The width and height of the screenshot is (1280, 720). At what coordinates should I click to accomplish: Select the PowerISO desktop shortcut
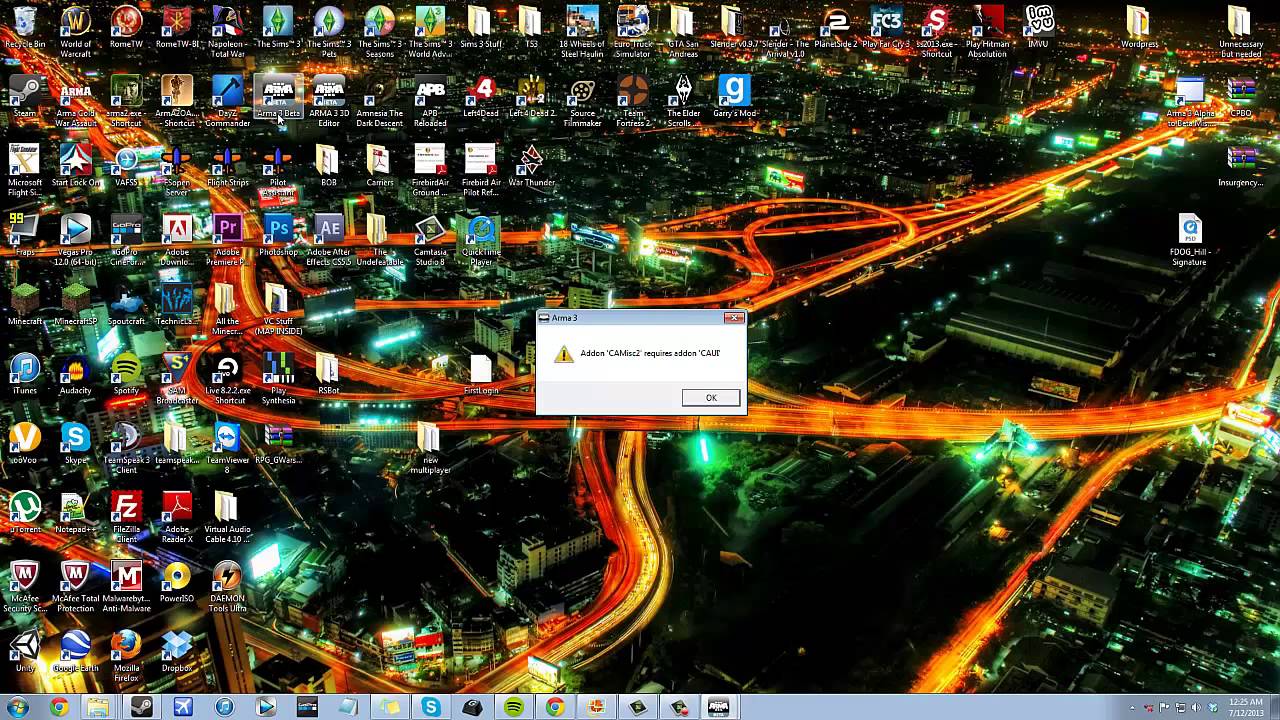point(177,581)
